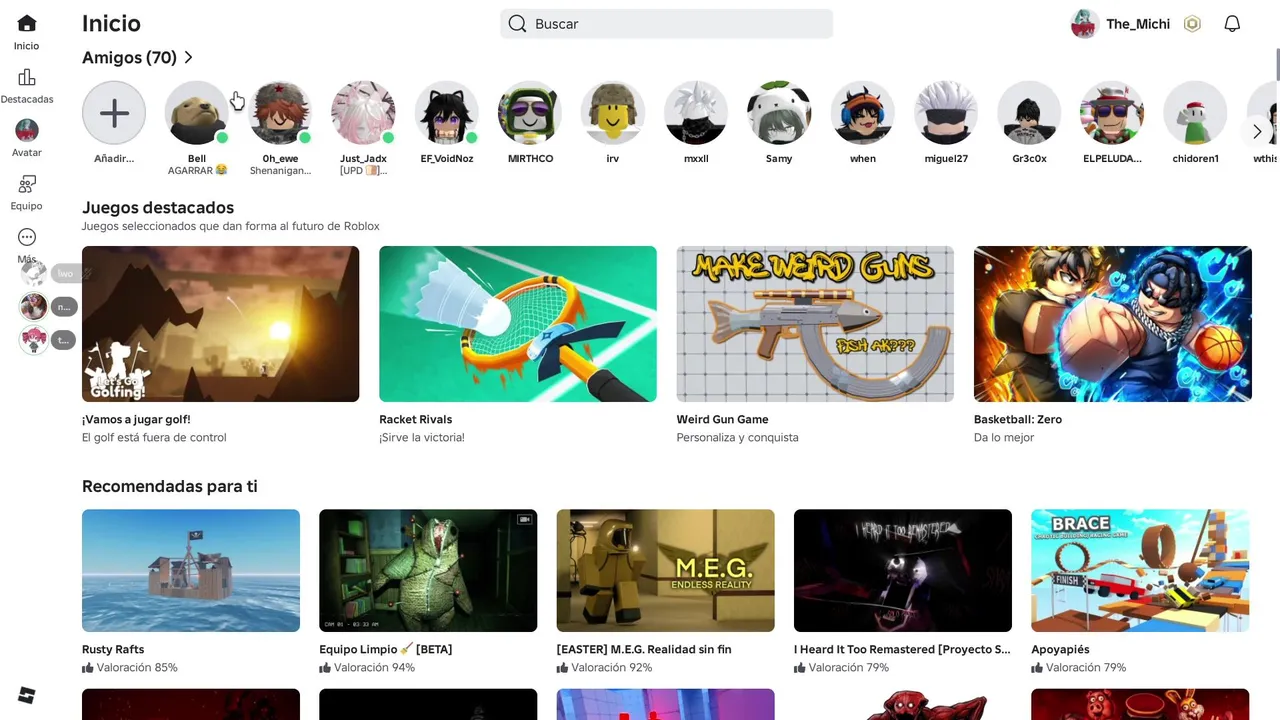The height and width of the screenshot is (720, 1280).
Task: Open friend Gr3c0x's avatar
Action: [x=1029, y=113]
